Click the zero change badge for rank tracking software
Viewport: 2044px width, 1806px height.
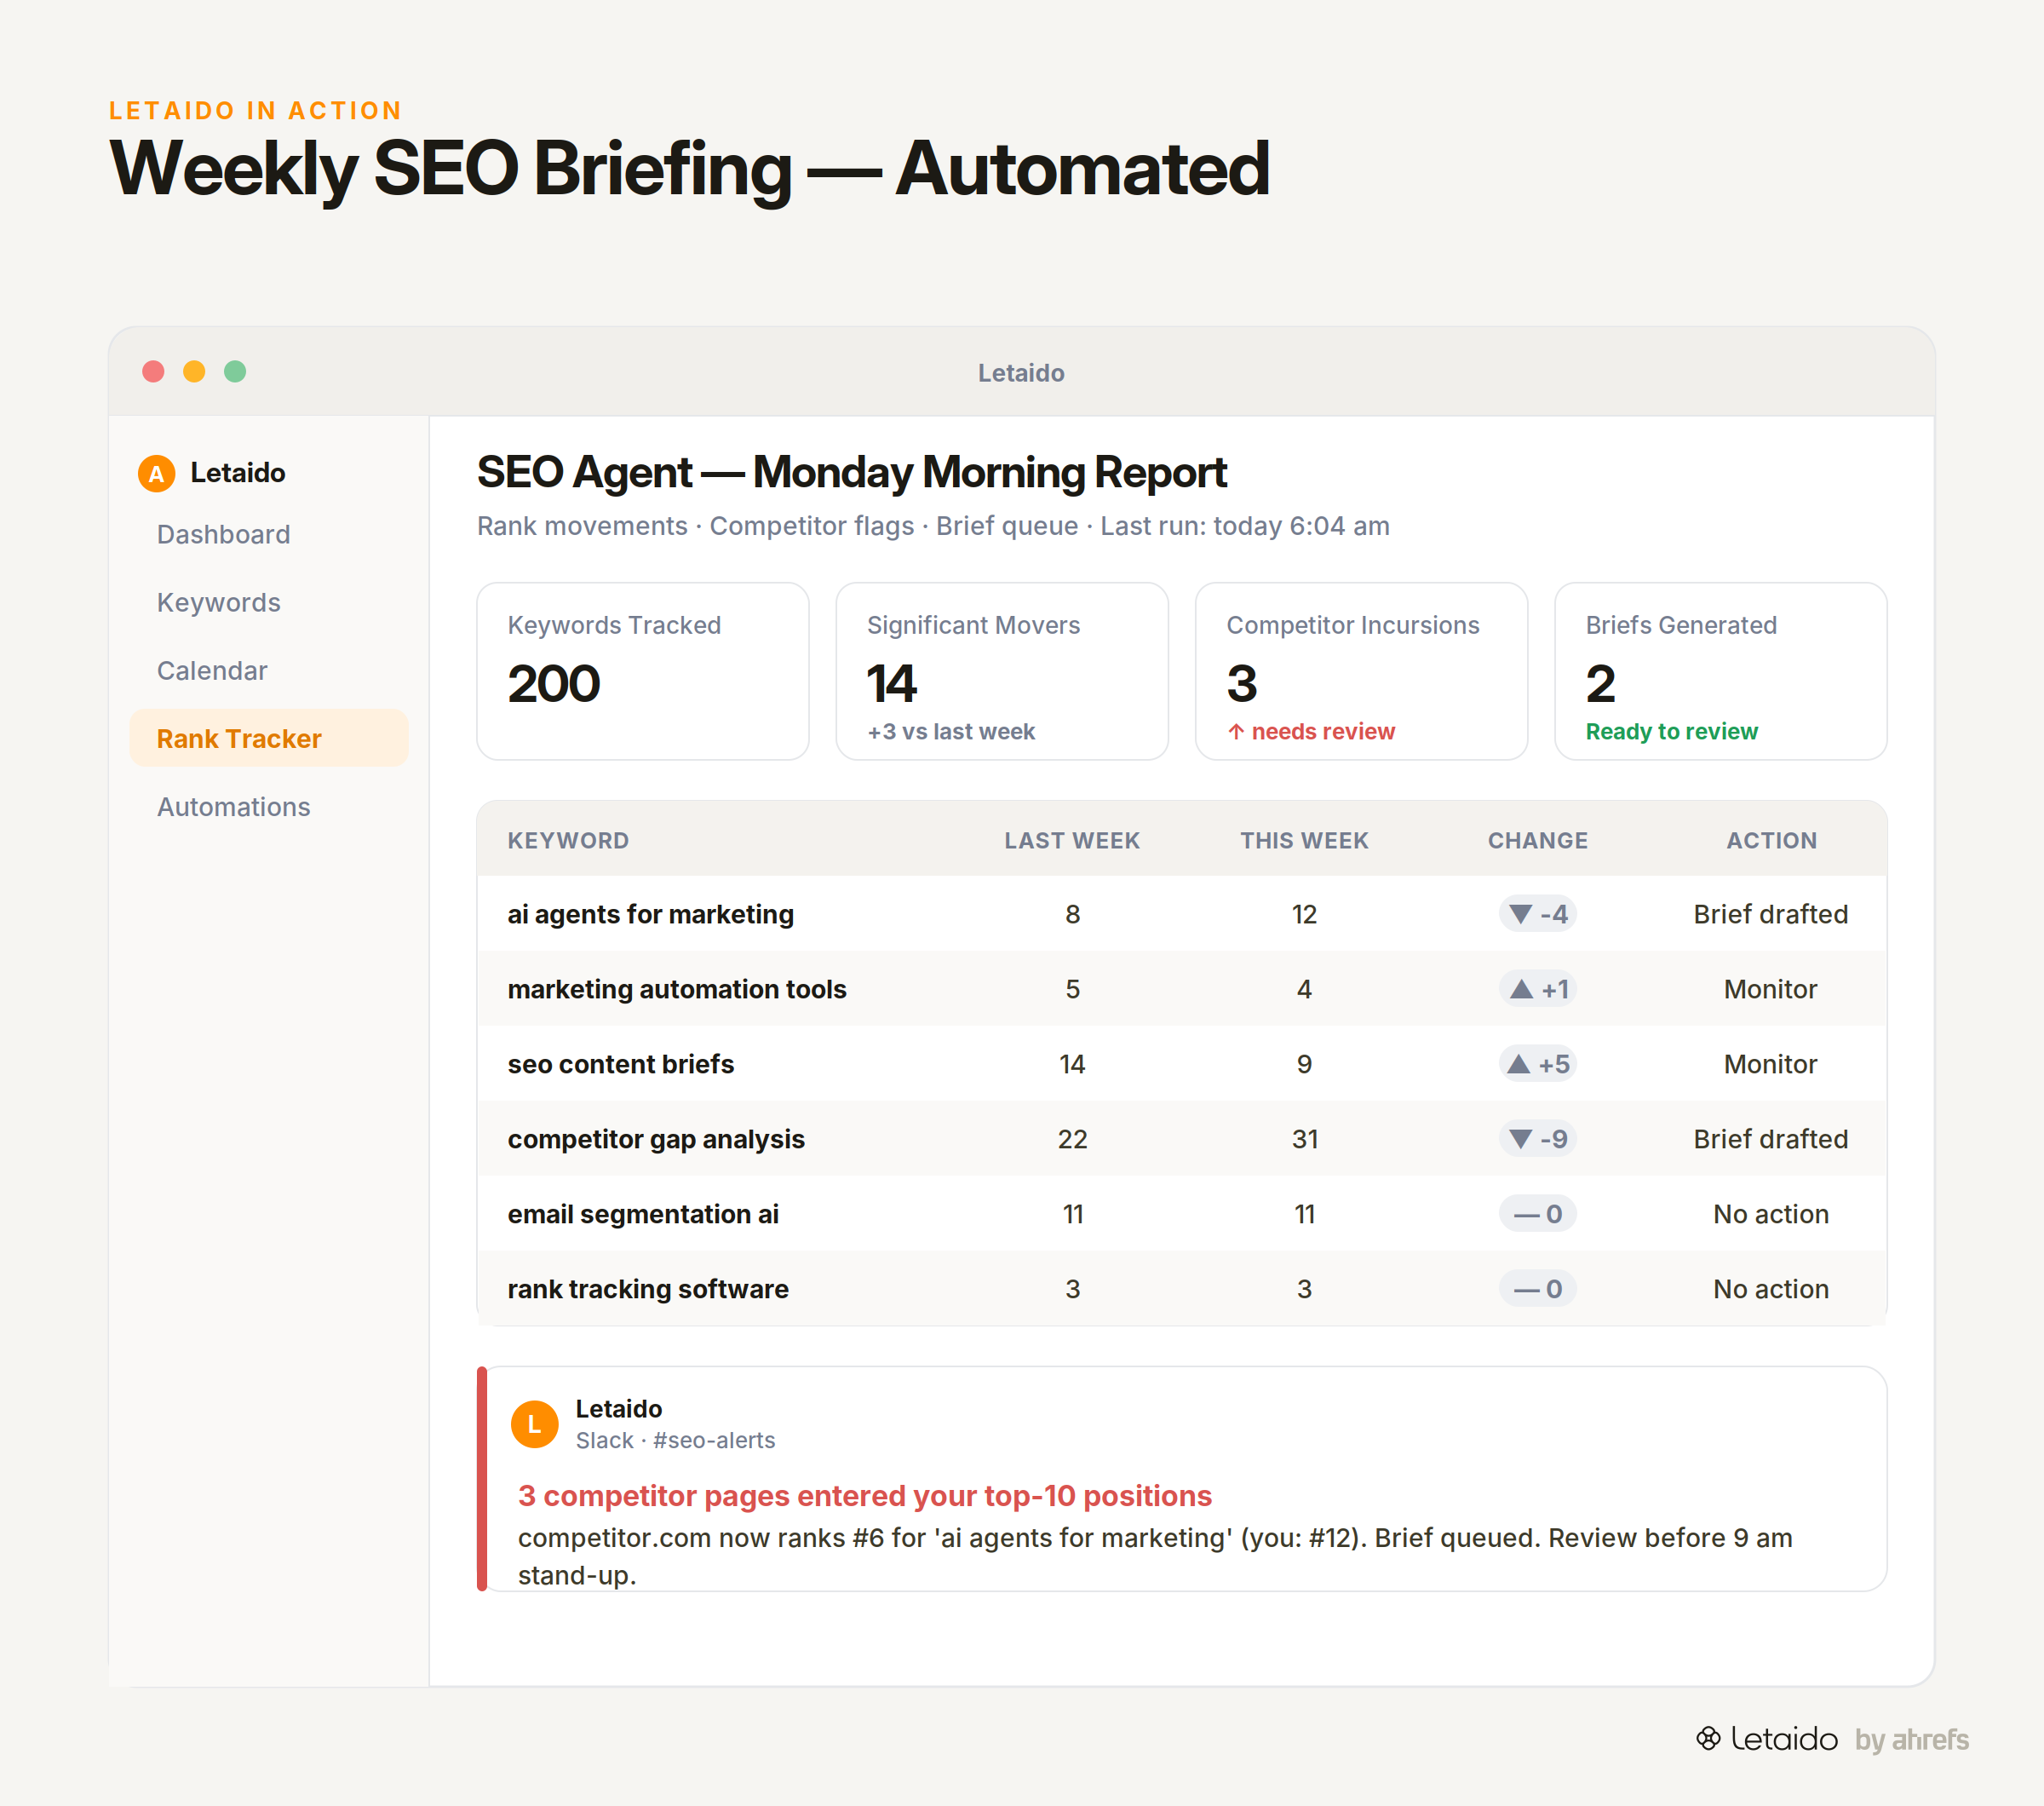click(x=1537, y=1289)
